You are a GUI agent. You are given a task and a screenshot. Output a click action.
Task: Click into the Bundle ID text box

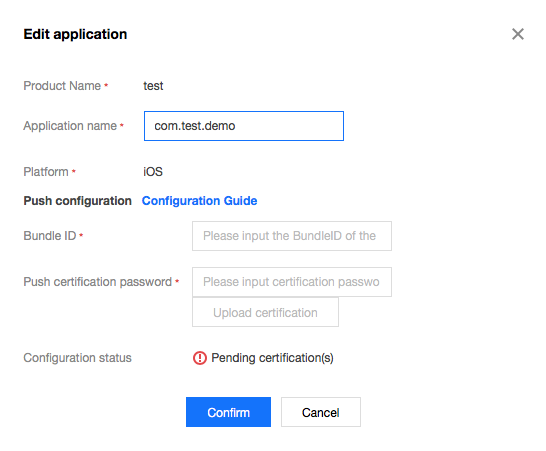coord(292,236)
